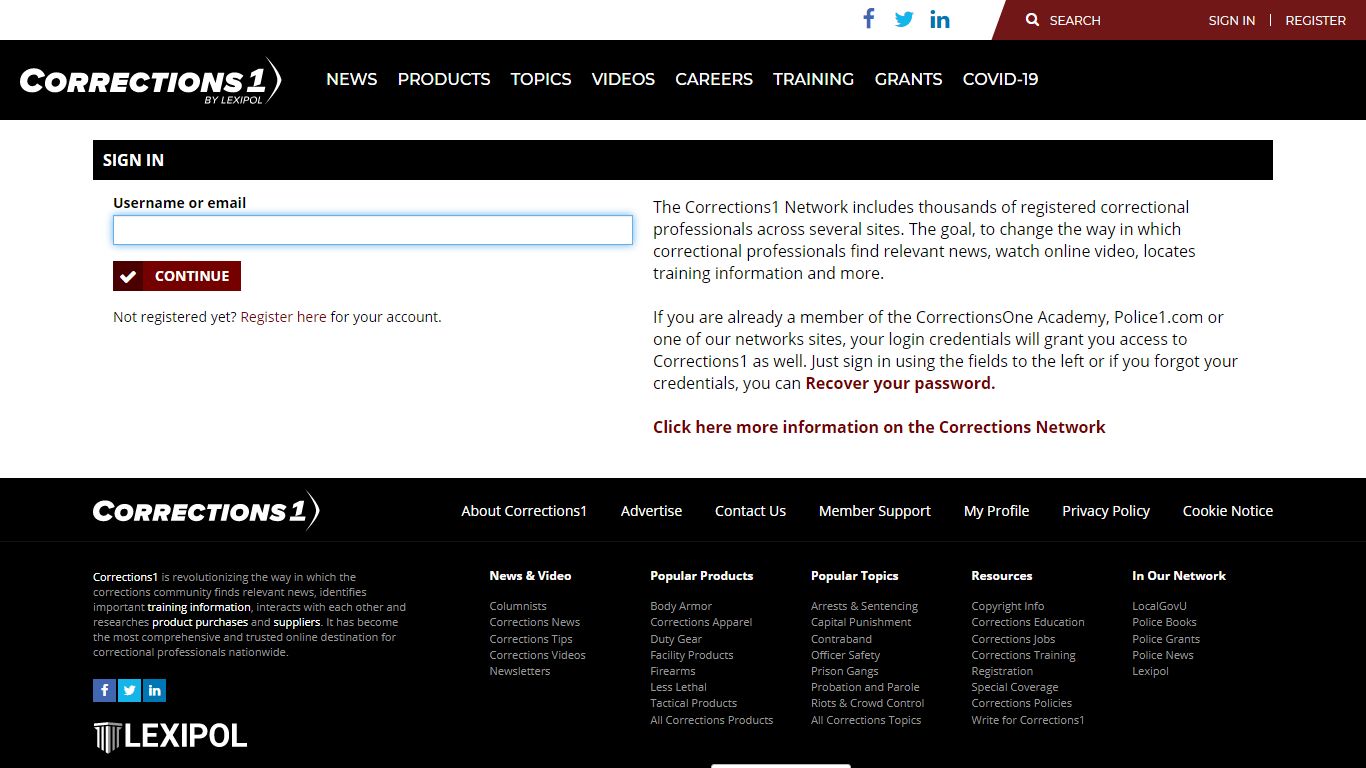Open Privacy Policy footer link
The height and width of the screenshot is (768, 1366).
pyautogui.click(x=1106, y=511)
